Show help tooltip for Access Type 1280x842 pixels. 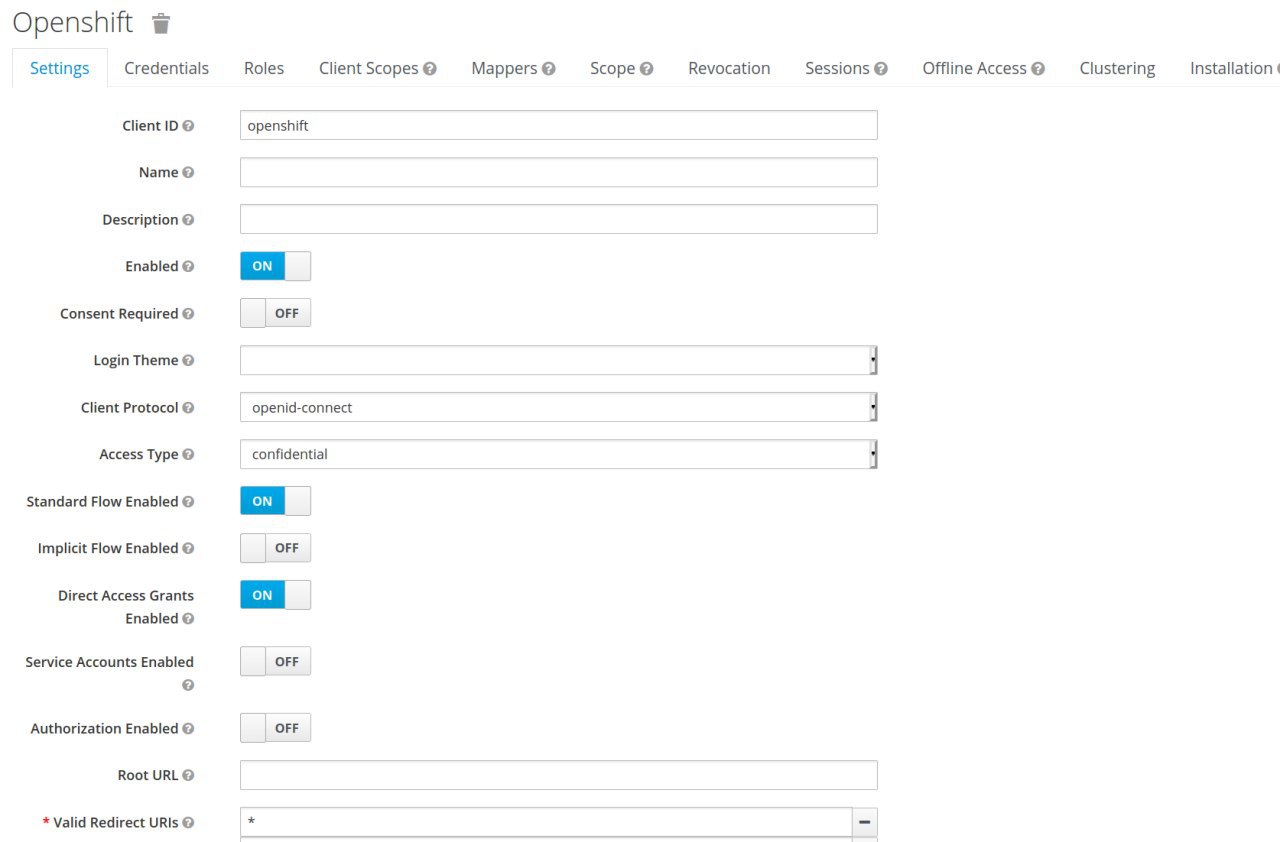[x=188, y=455]
